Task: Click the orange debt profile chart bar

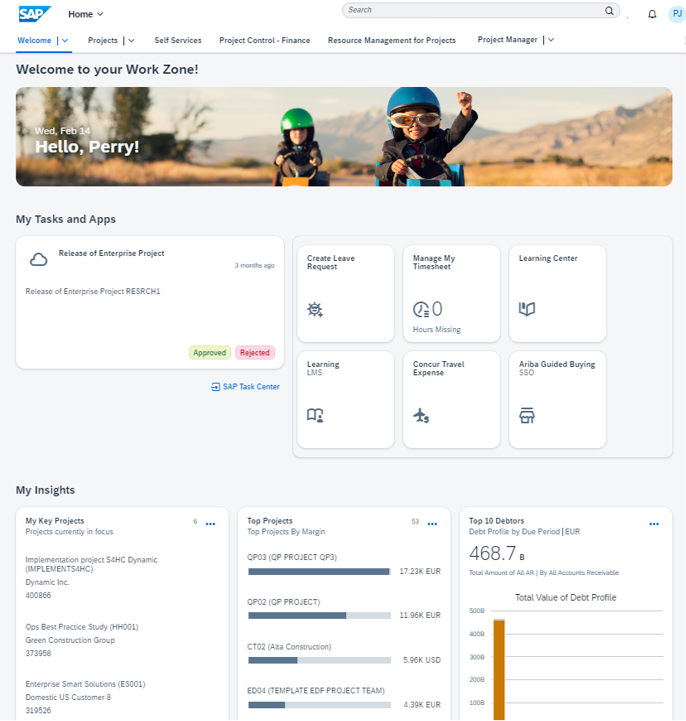Action: coord(499,670)
